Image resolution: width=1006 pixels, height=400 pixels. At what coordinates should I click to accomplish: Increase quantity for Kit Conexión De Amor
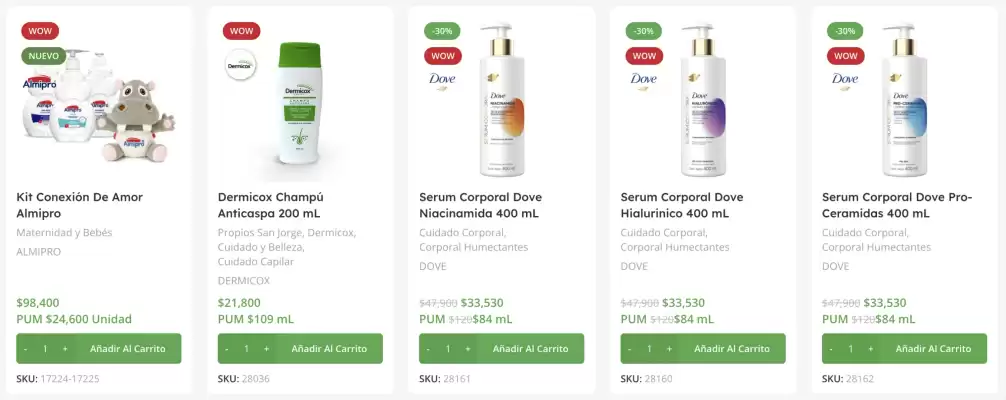pos(65,349)
